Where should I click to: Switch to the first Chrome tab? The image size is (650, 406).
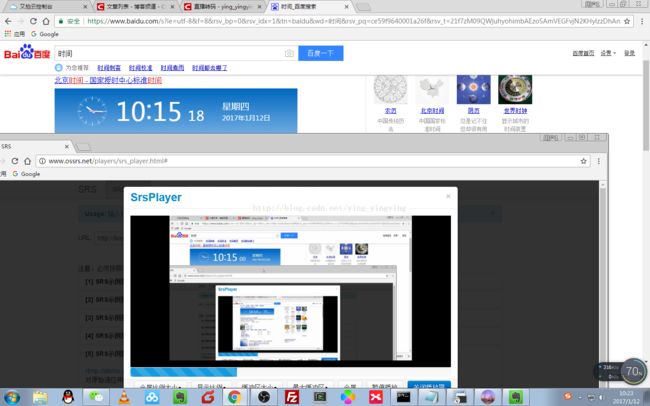click(46, 7)
